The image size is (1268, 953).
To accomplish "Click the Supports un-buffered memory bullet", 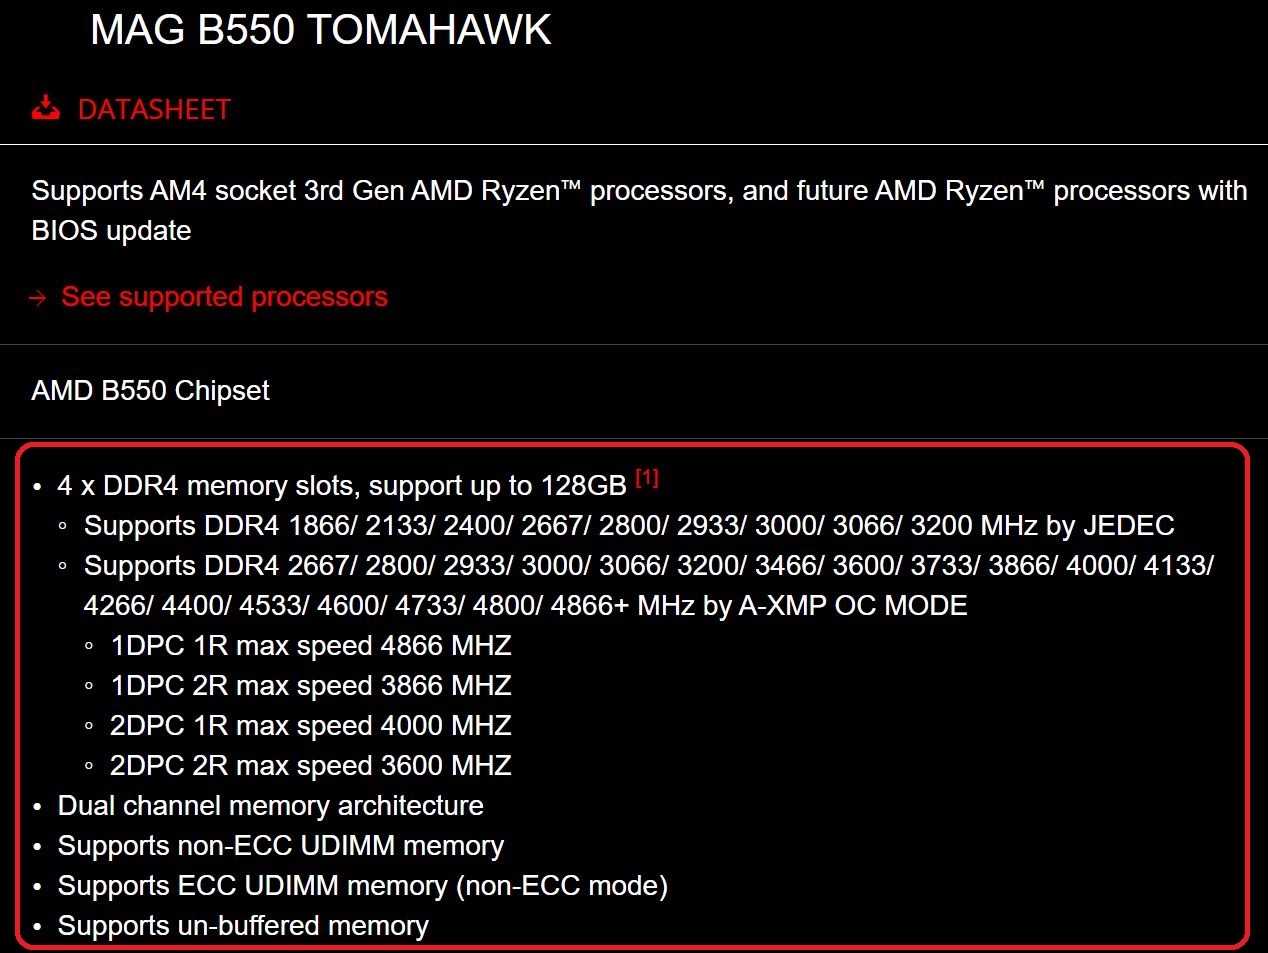I will point(243,926).
